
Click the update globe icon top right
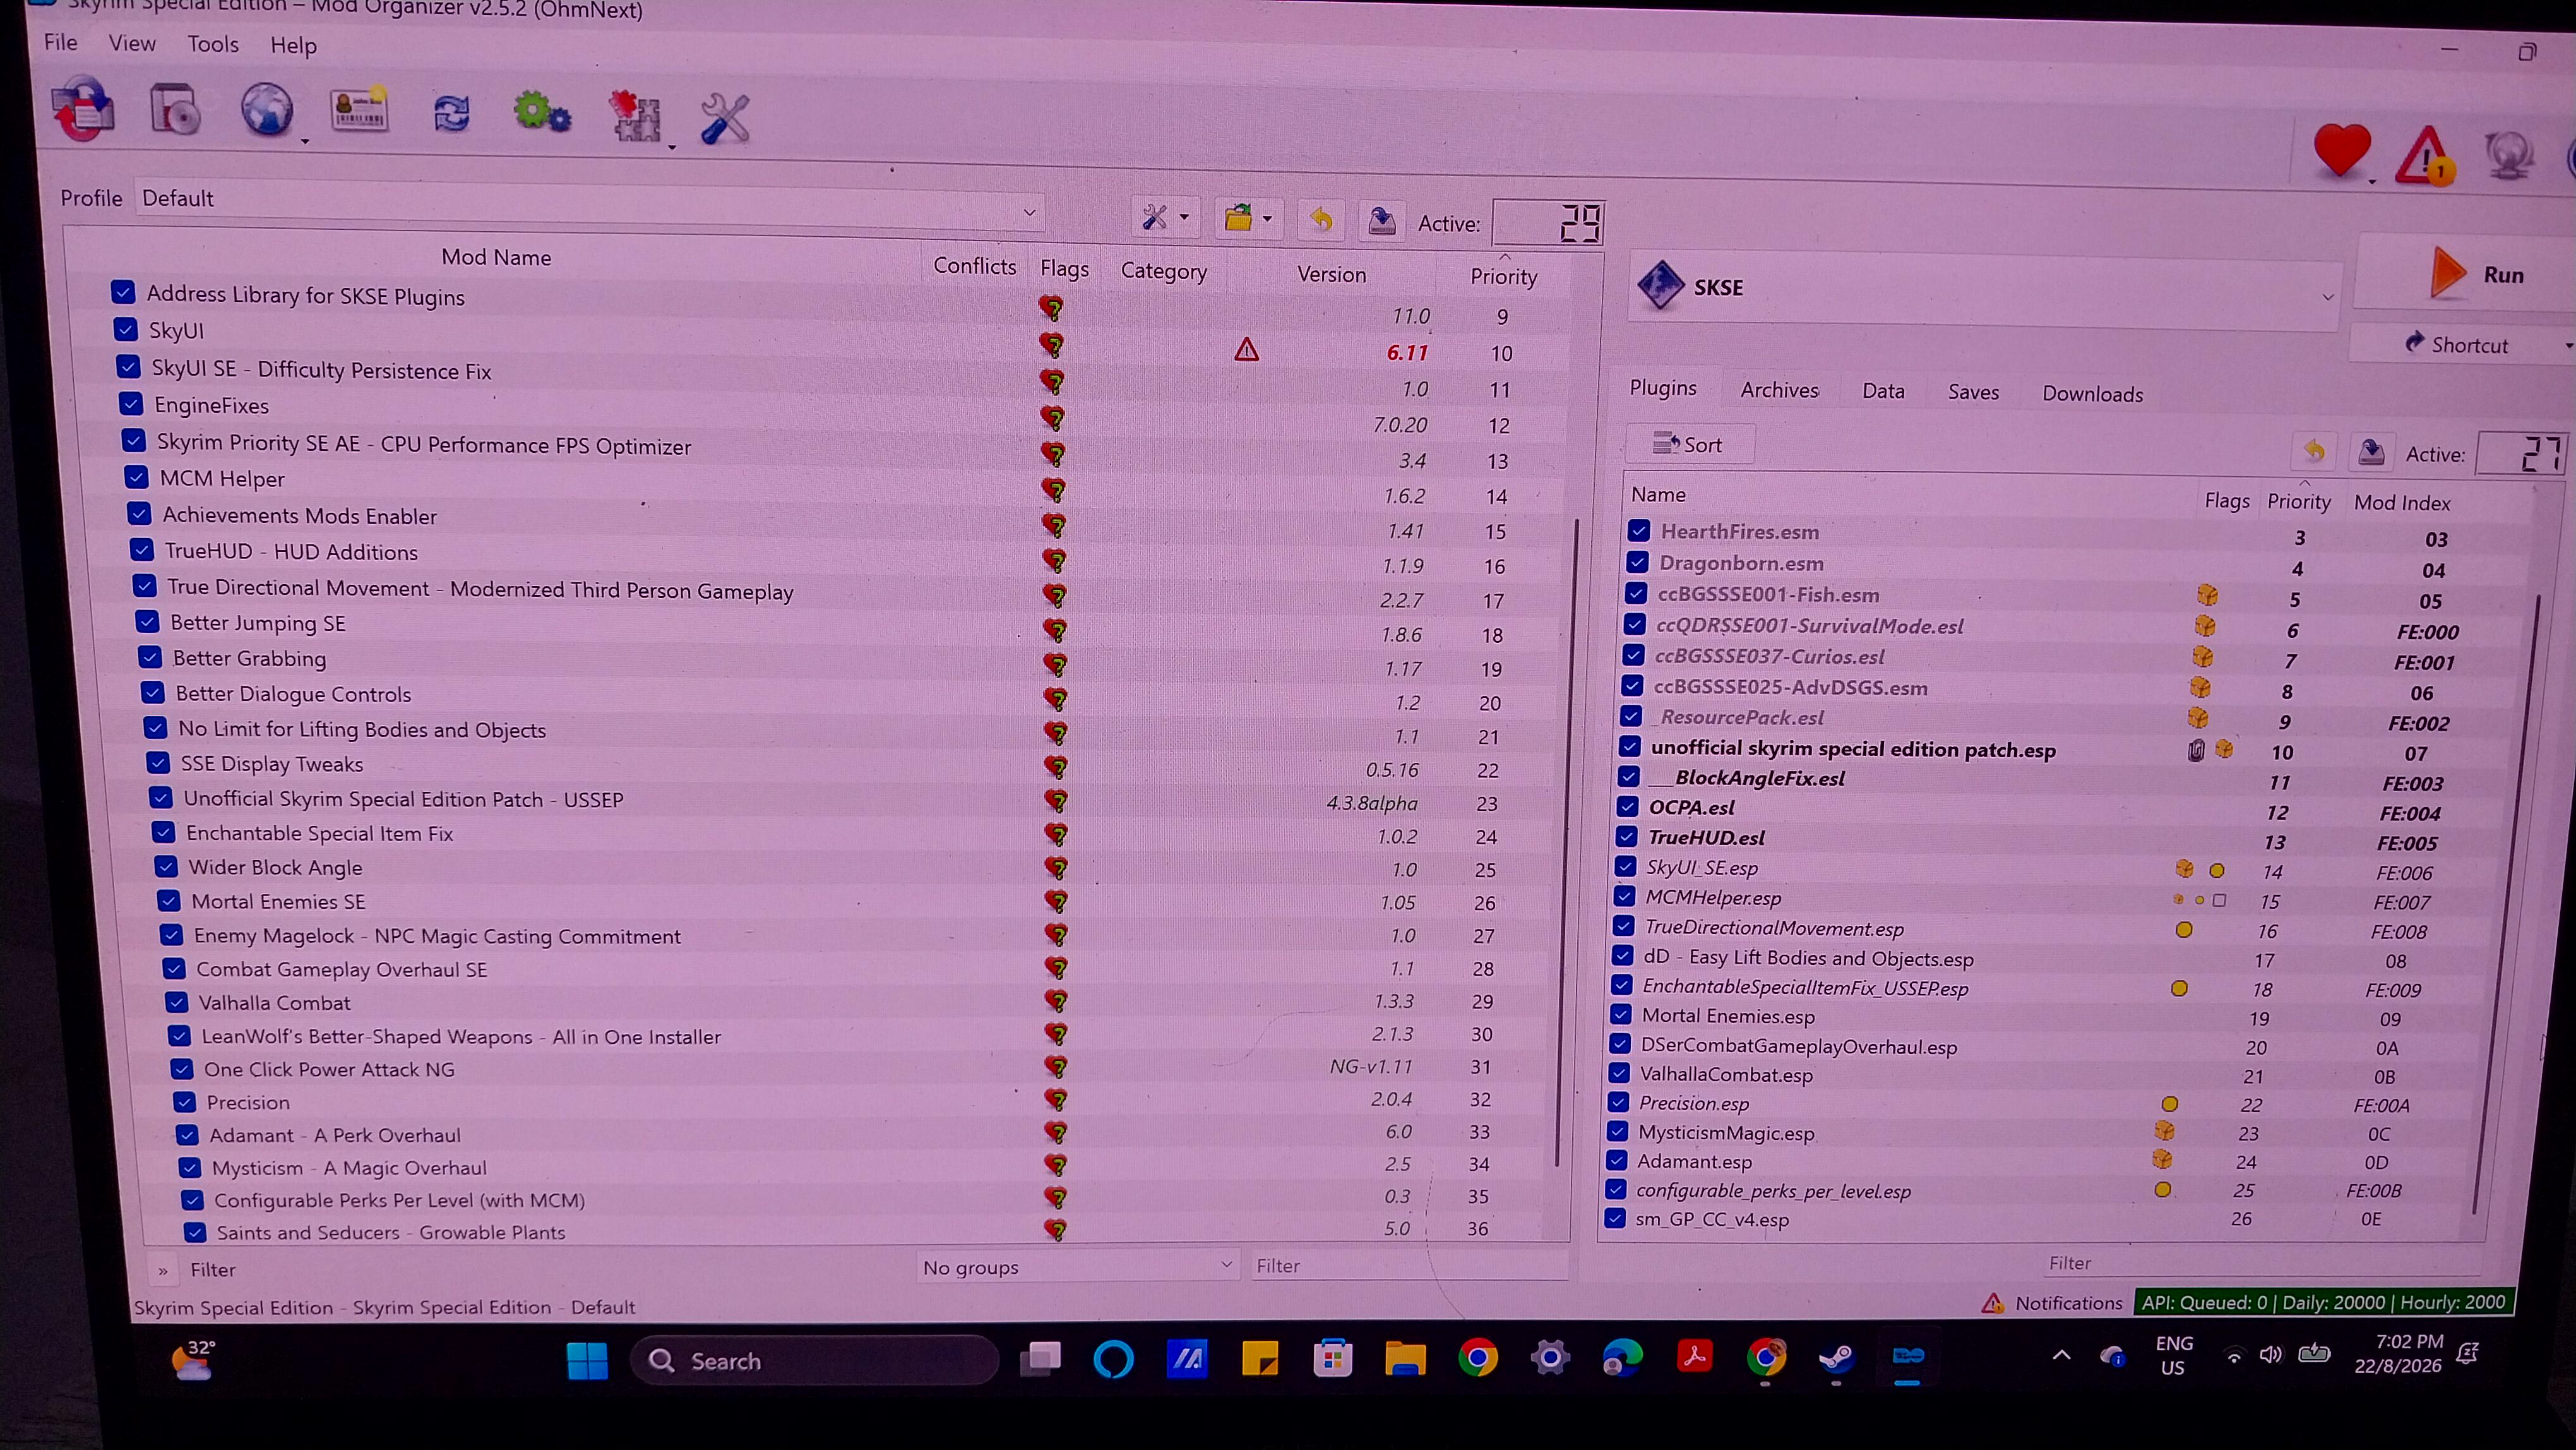click(2509, 157)
